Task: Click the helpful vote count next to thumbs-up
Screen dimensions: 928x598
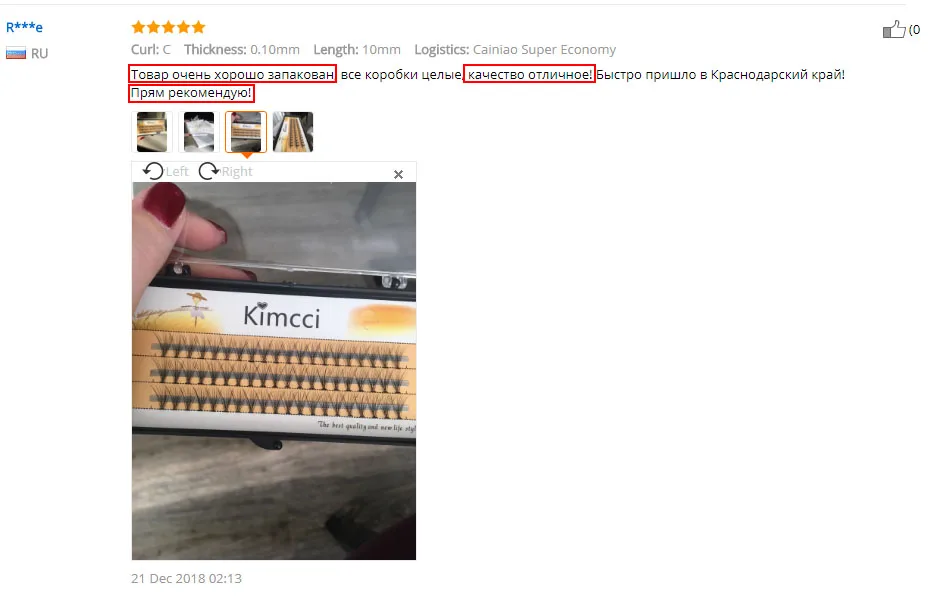Action: [x=914, y=29]
